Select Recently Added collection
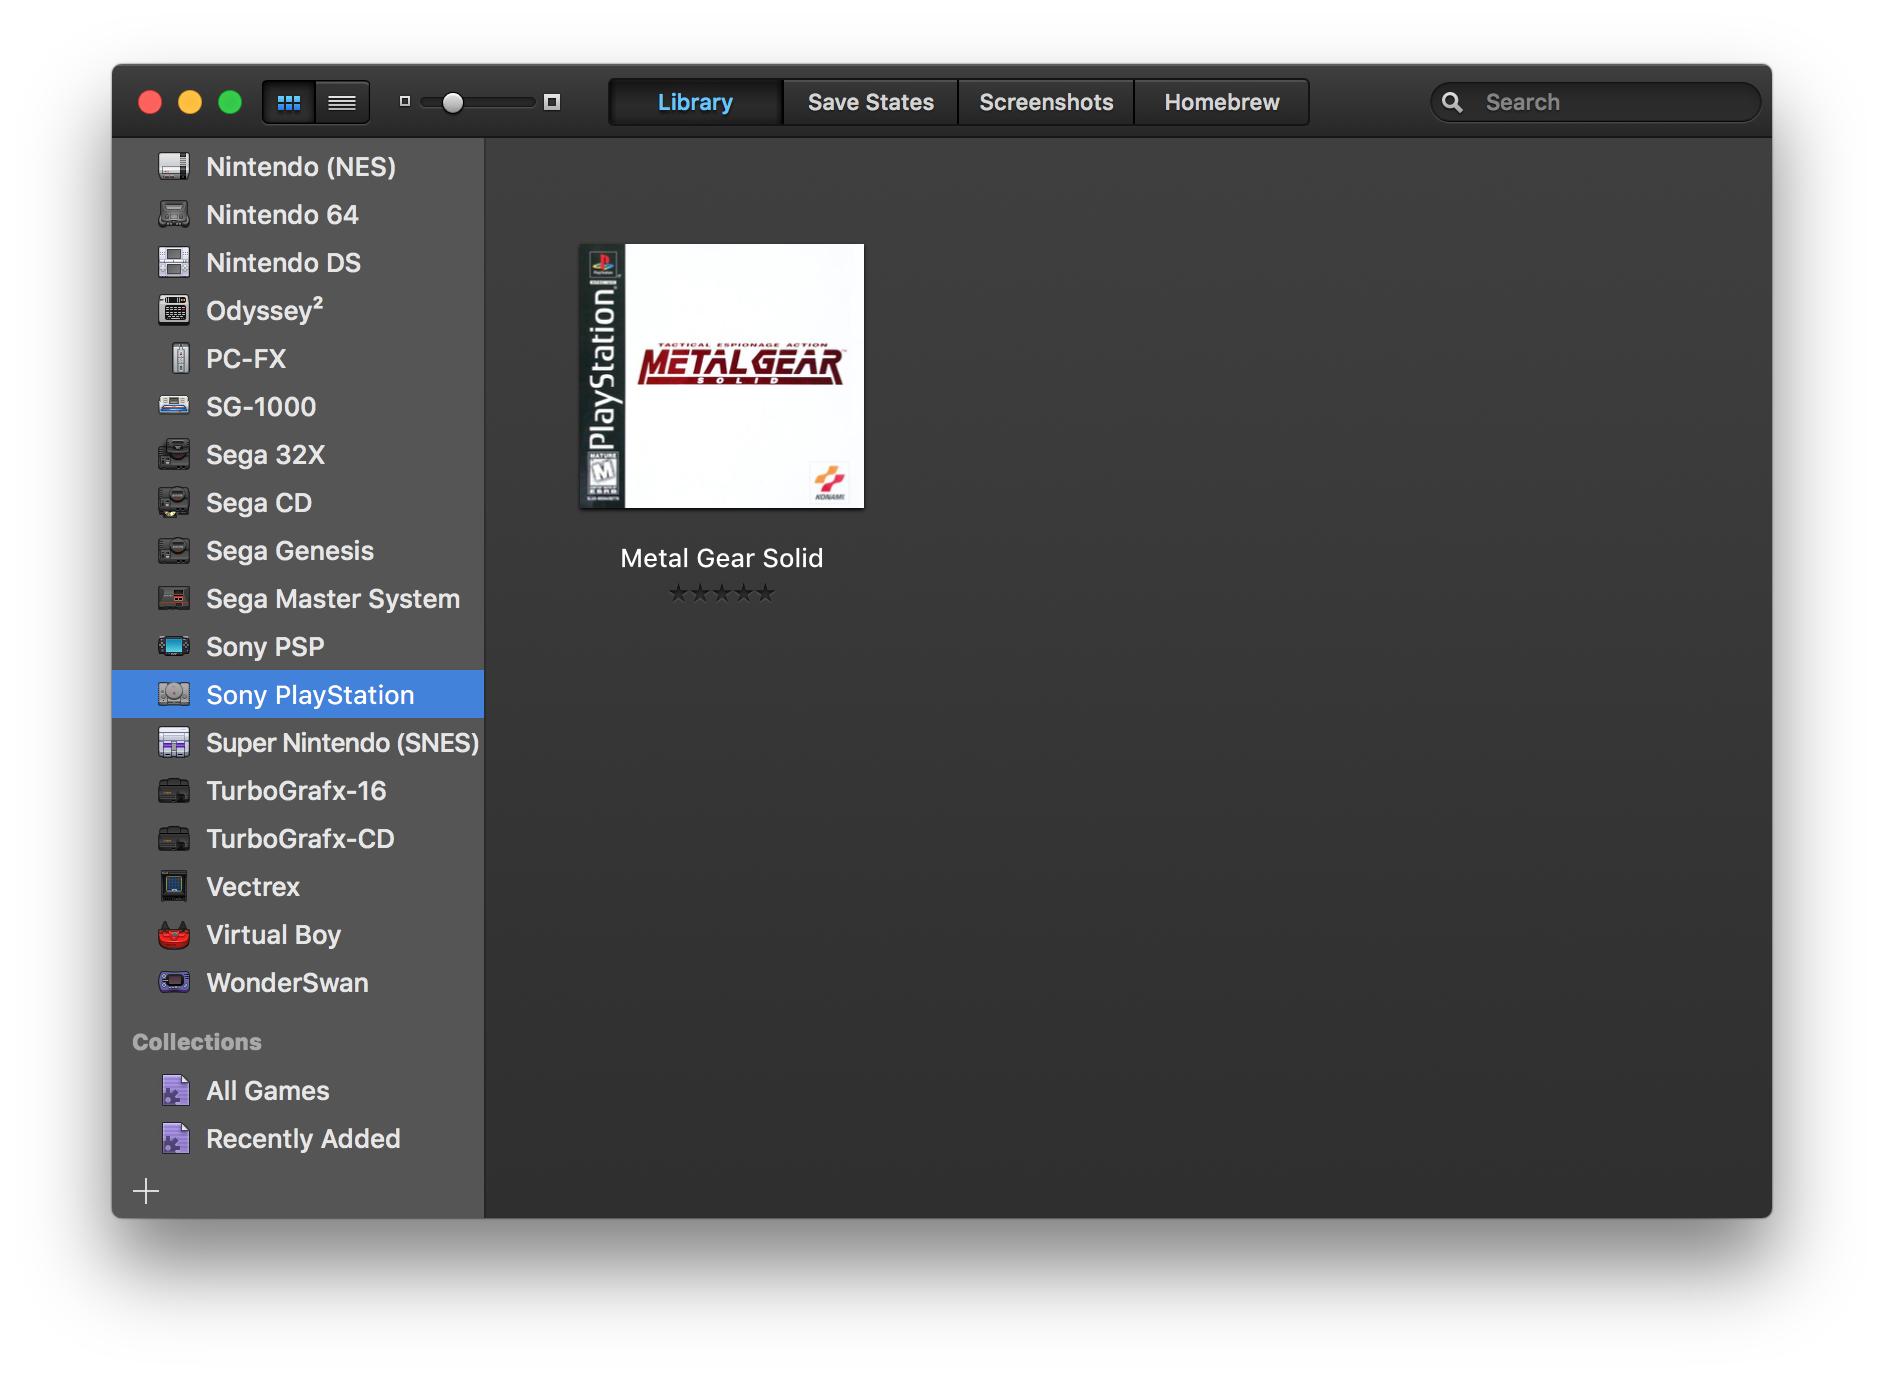 176,1138
